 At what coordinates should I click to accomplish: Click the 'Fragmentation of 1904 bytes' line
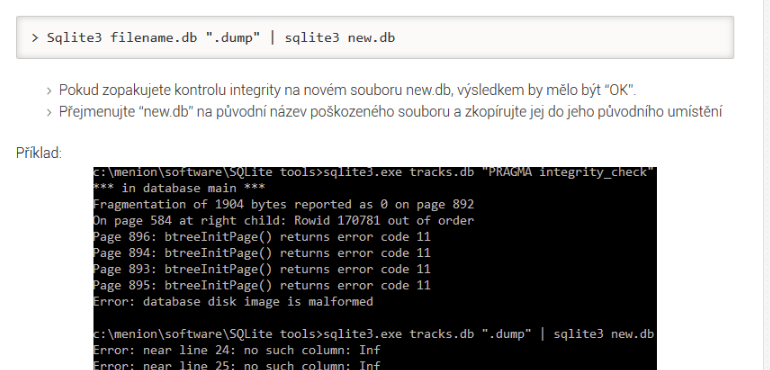[284, 204]
